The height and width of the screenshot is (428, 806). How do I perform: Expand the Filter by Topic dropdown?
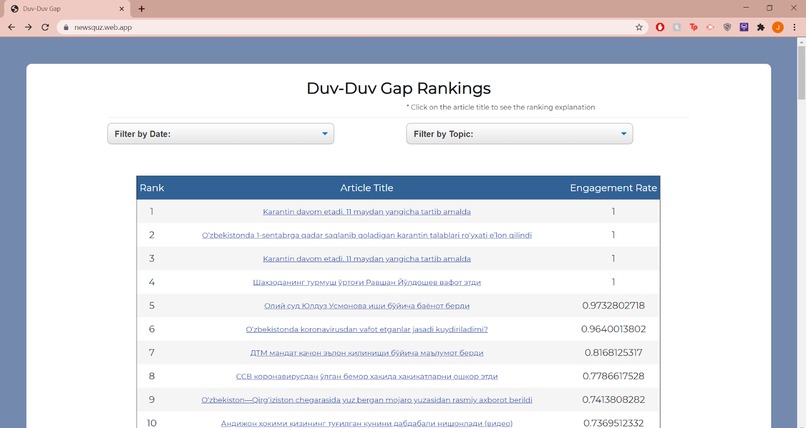click(x=519, y=134)
